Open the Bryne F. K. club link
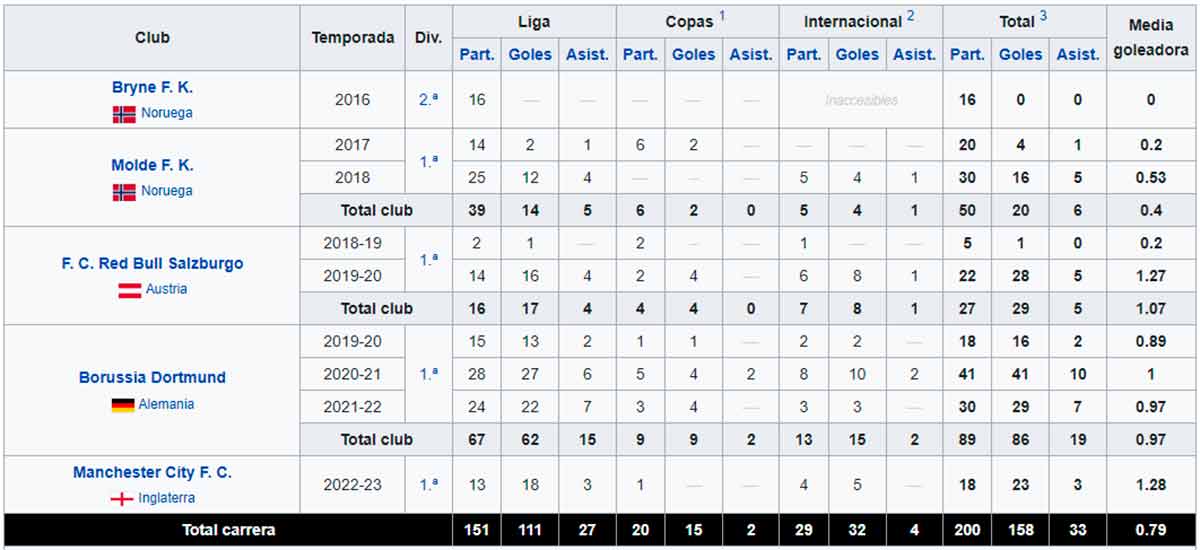Viewport: 1200px width, 550px height. [152, 88]
